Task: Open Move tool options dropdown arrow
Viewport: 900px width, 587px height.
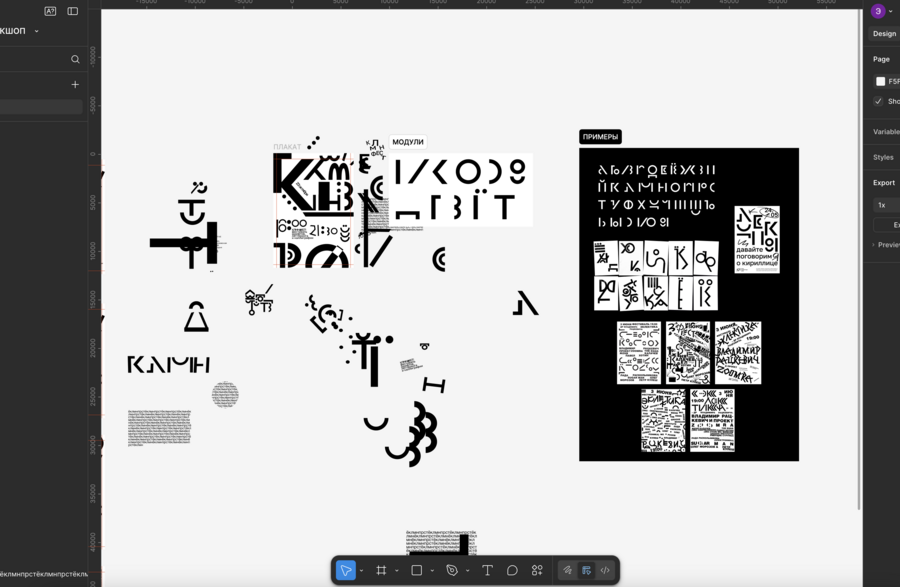Action: coord(362,571)
